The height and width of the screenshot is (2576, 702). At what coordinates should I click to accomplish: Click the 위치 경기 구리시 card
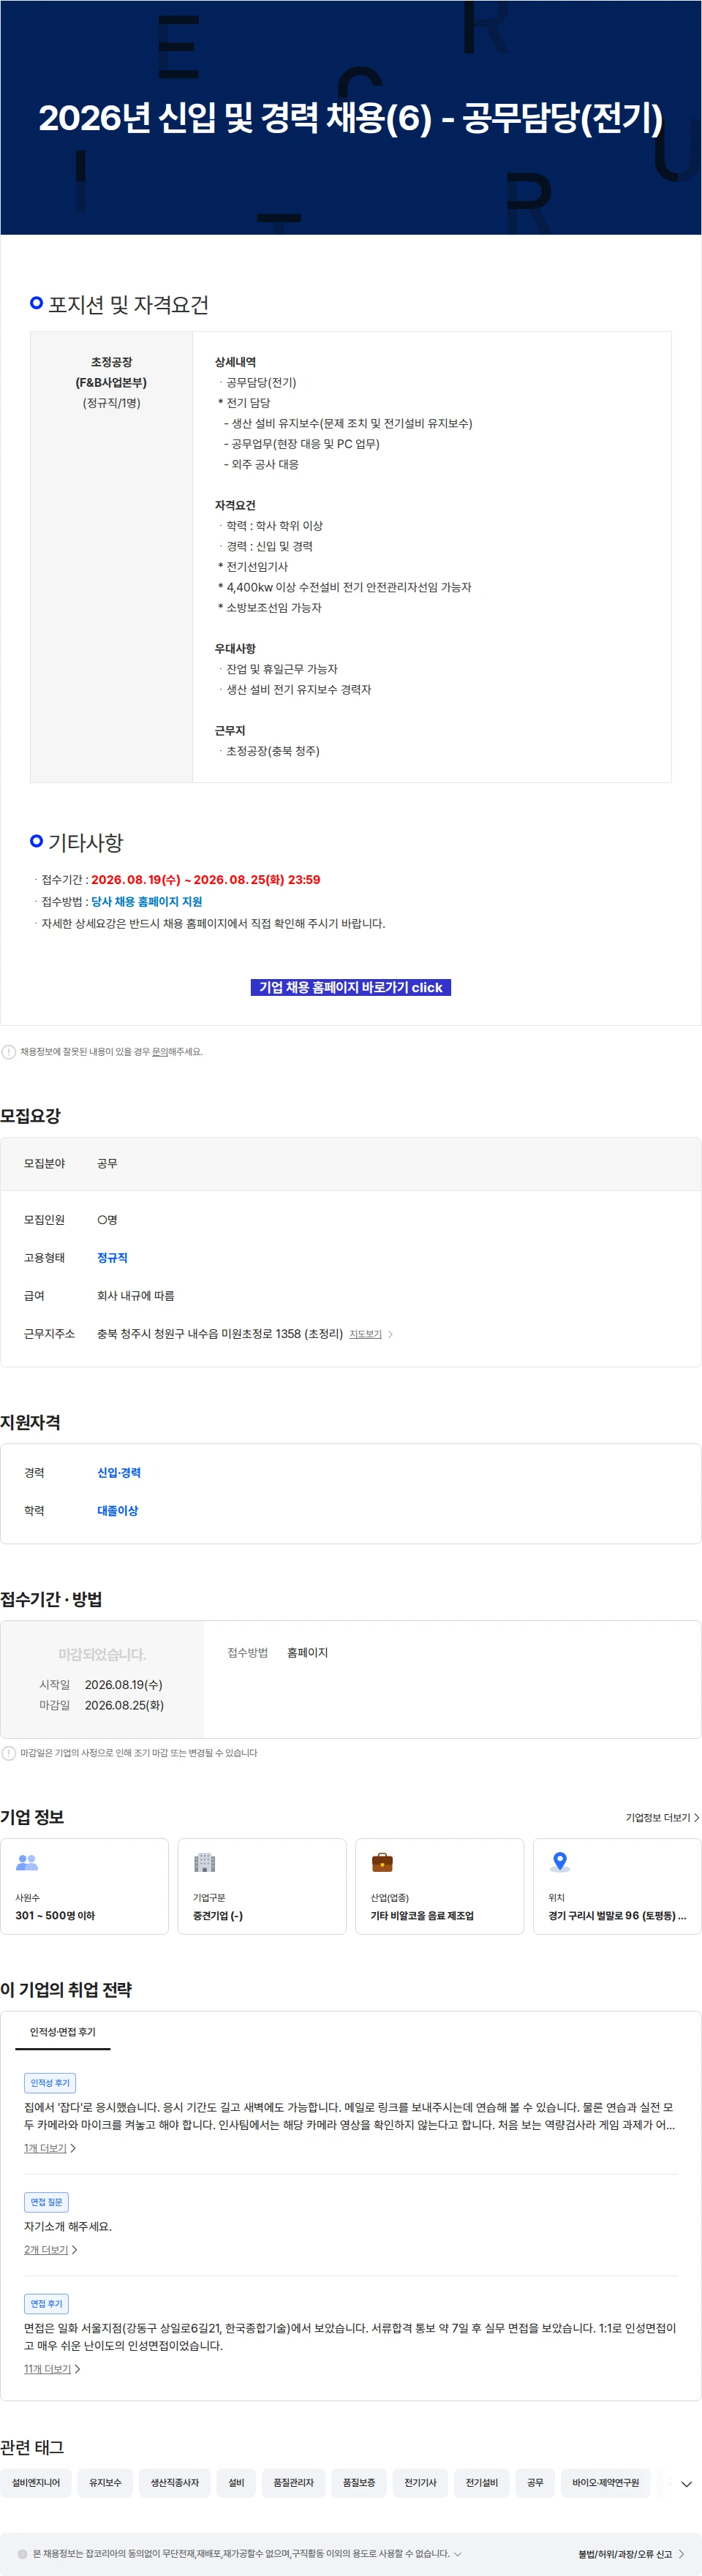tap(617, 1886)
